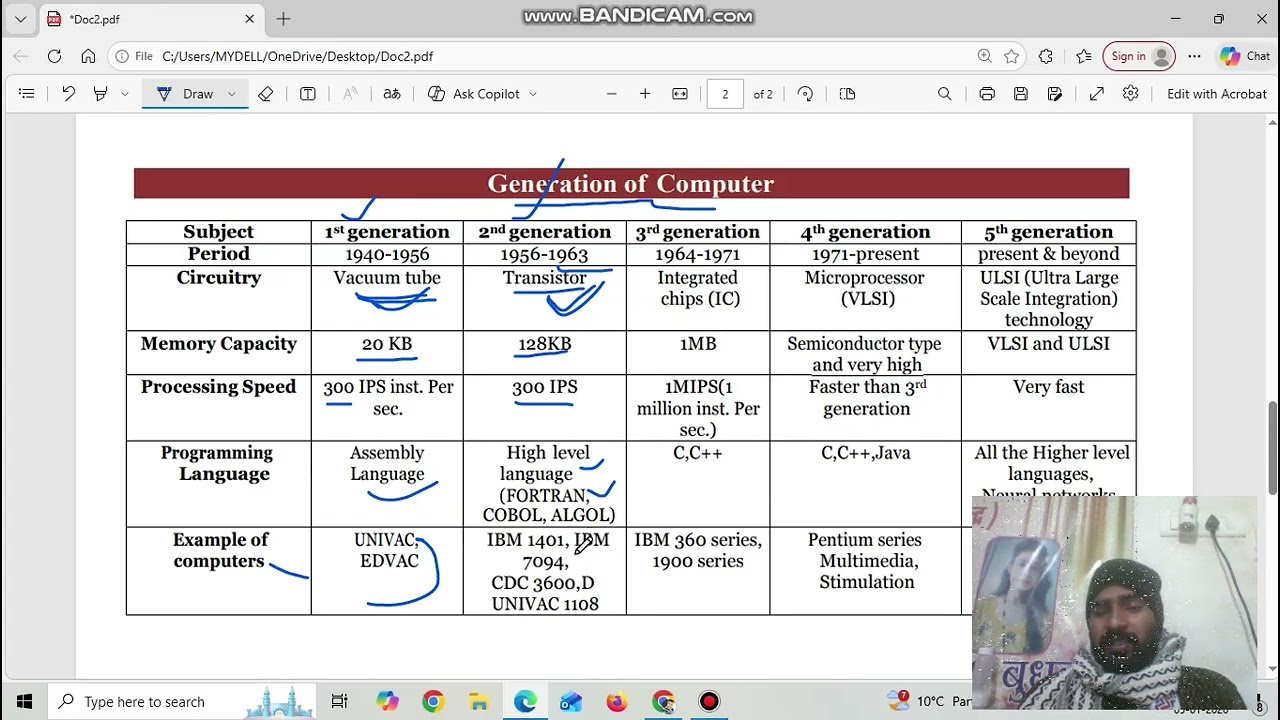Viewport: 1280px width, 720px height.
Task: Open Task View on taskbar
Action: coord(339,701)
